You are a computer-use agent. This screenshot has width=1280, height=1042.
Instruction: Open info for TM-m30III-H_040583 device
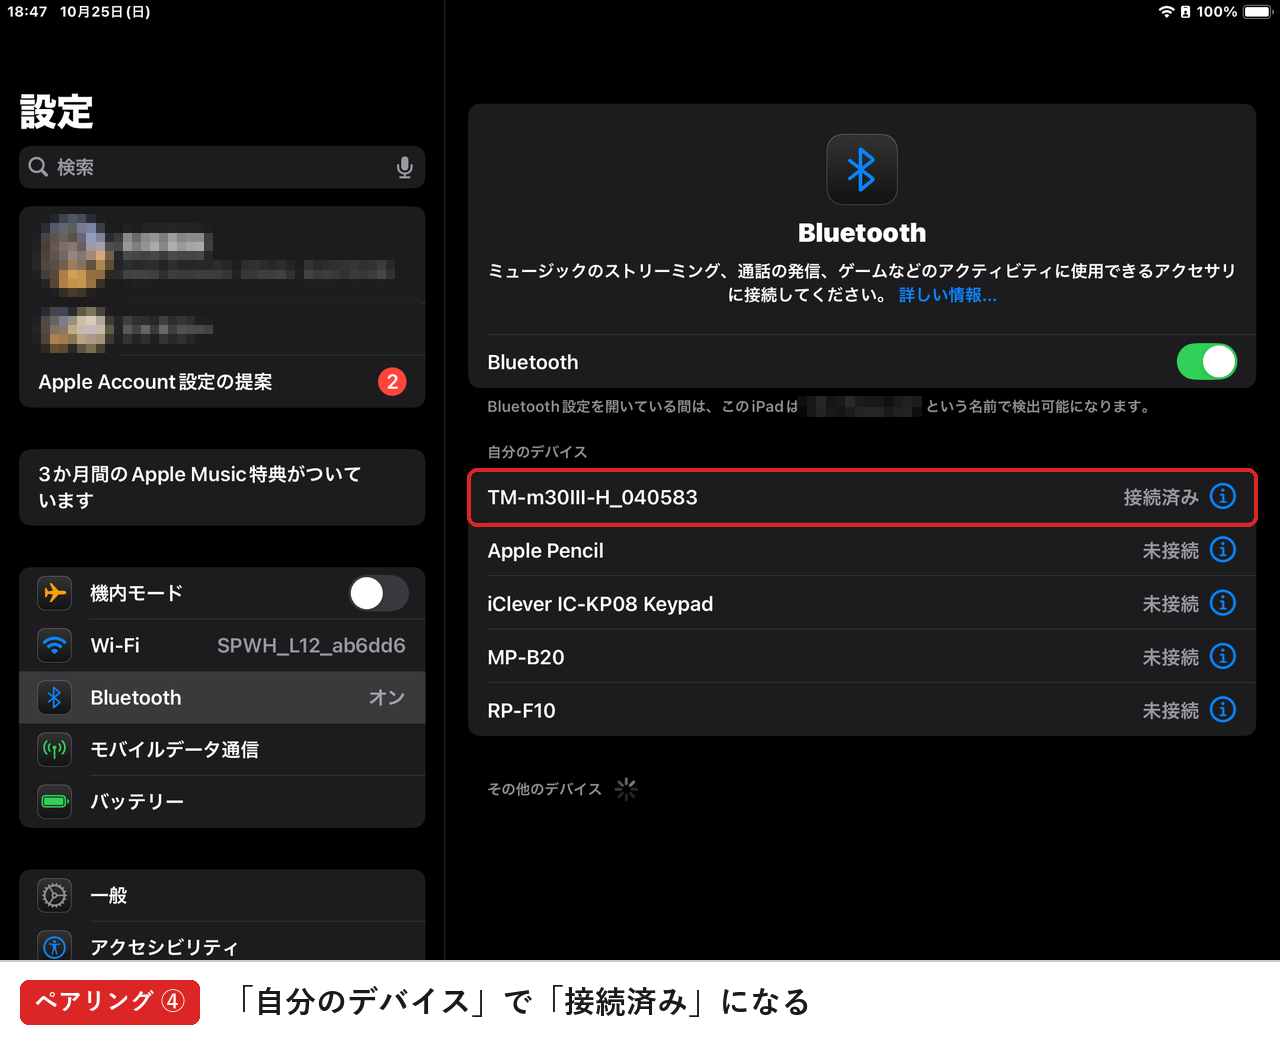[1222, 496]
